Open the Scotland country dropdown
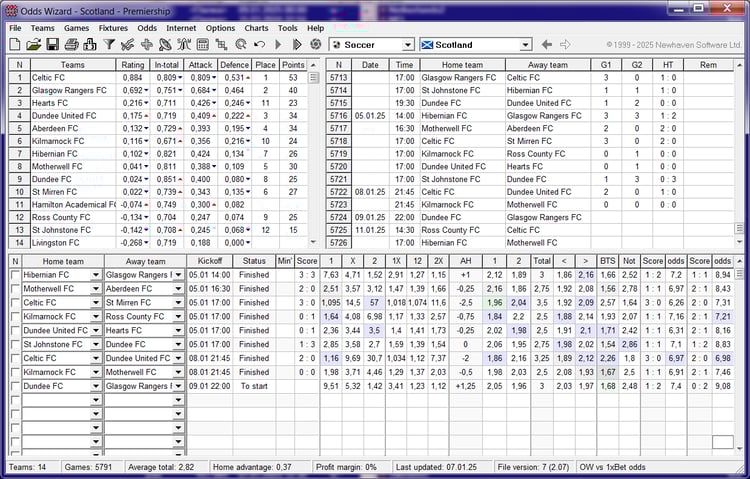 click(526, 45)
